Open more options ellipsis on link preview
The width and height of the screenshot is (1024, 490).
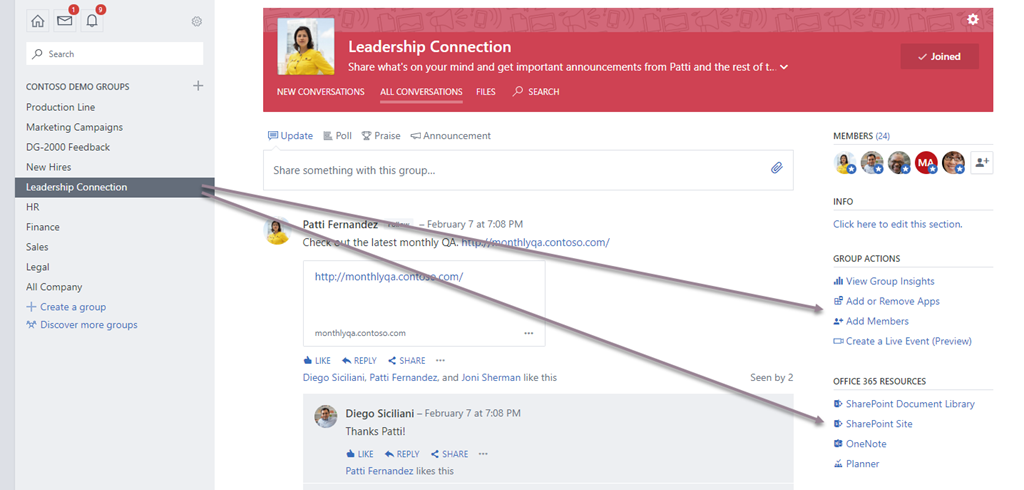point(529,333)
